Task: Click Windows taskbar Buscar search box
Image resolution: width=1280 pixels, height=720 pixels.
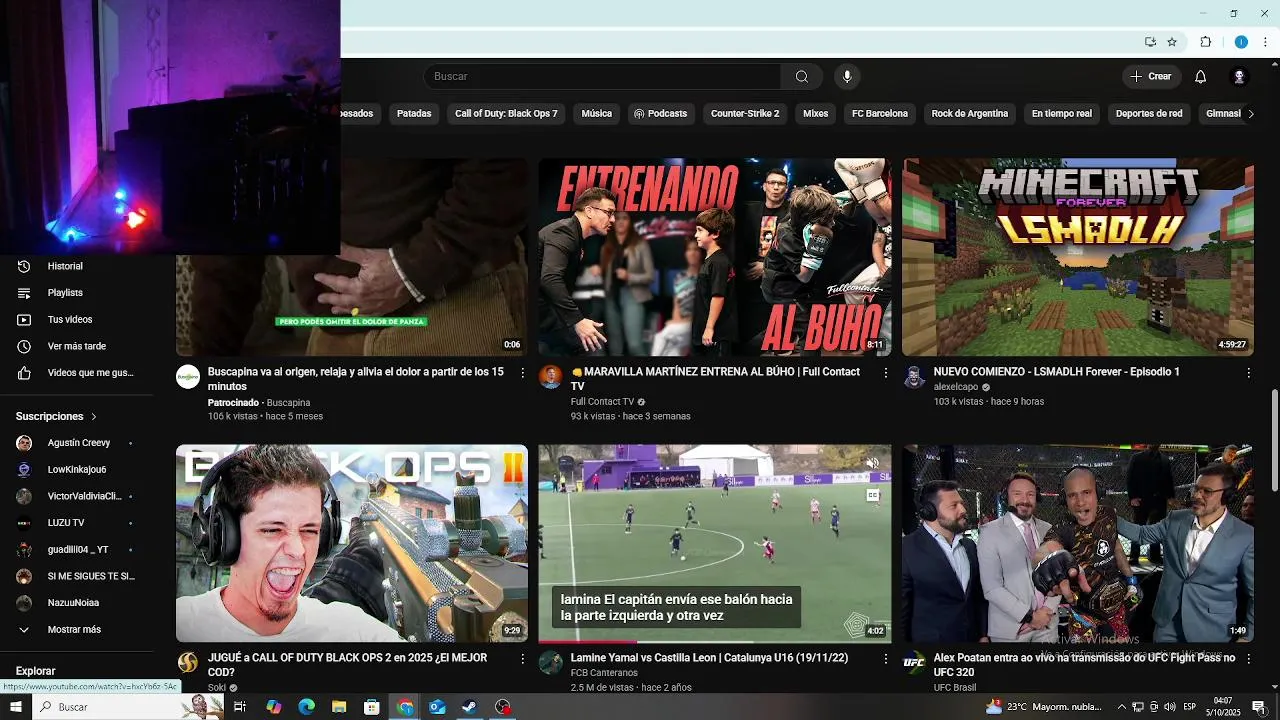Action: point(127,707)
